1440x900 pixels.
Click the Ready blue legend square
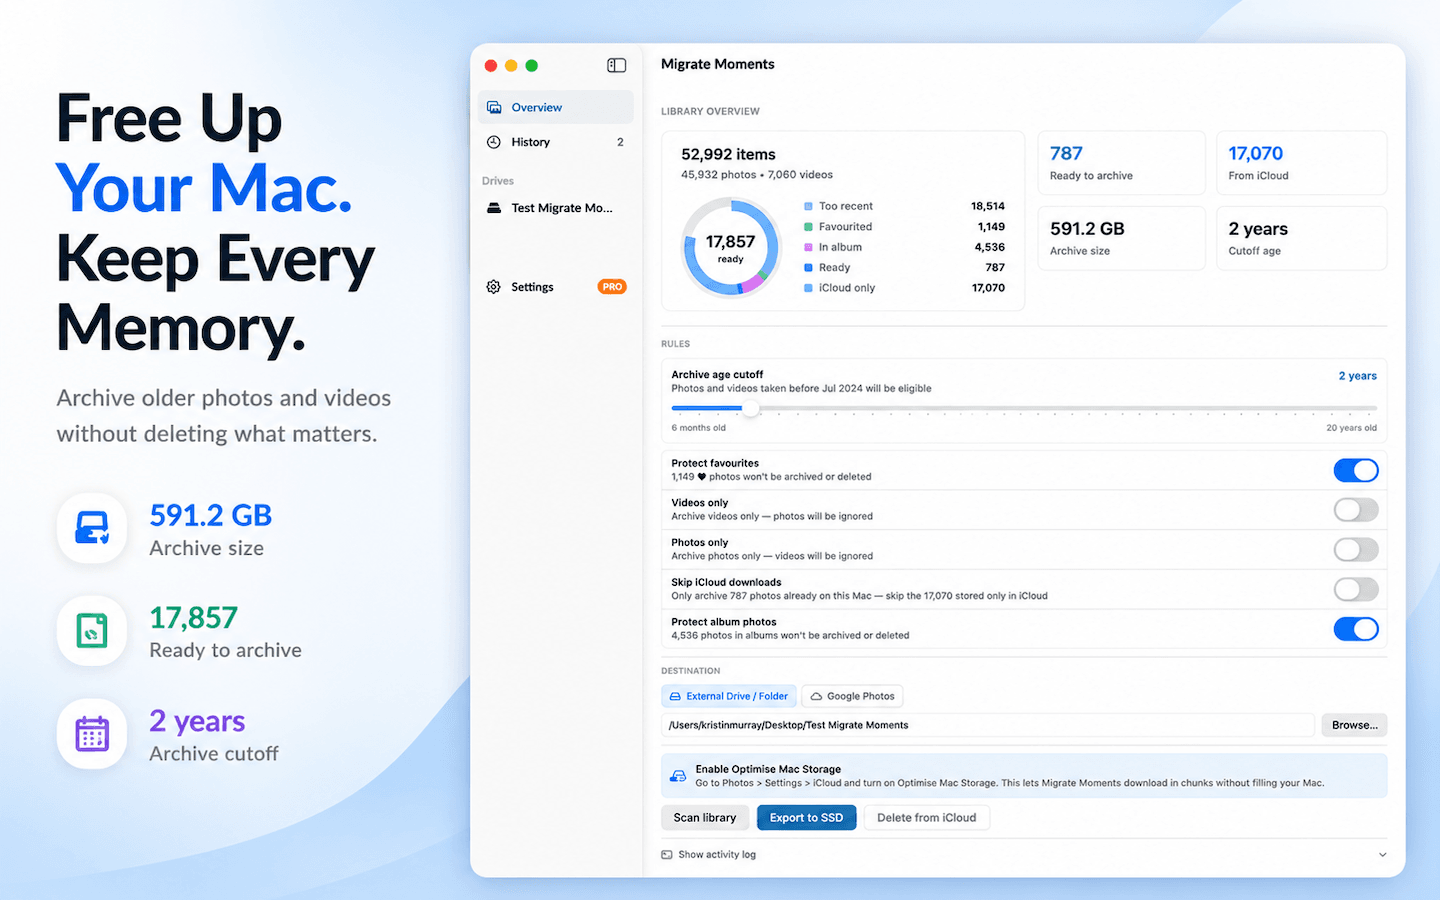(808, 268)
